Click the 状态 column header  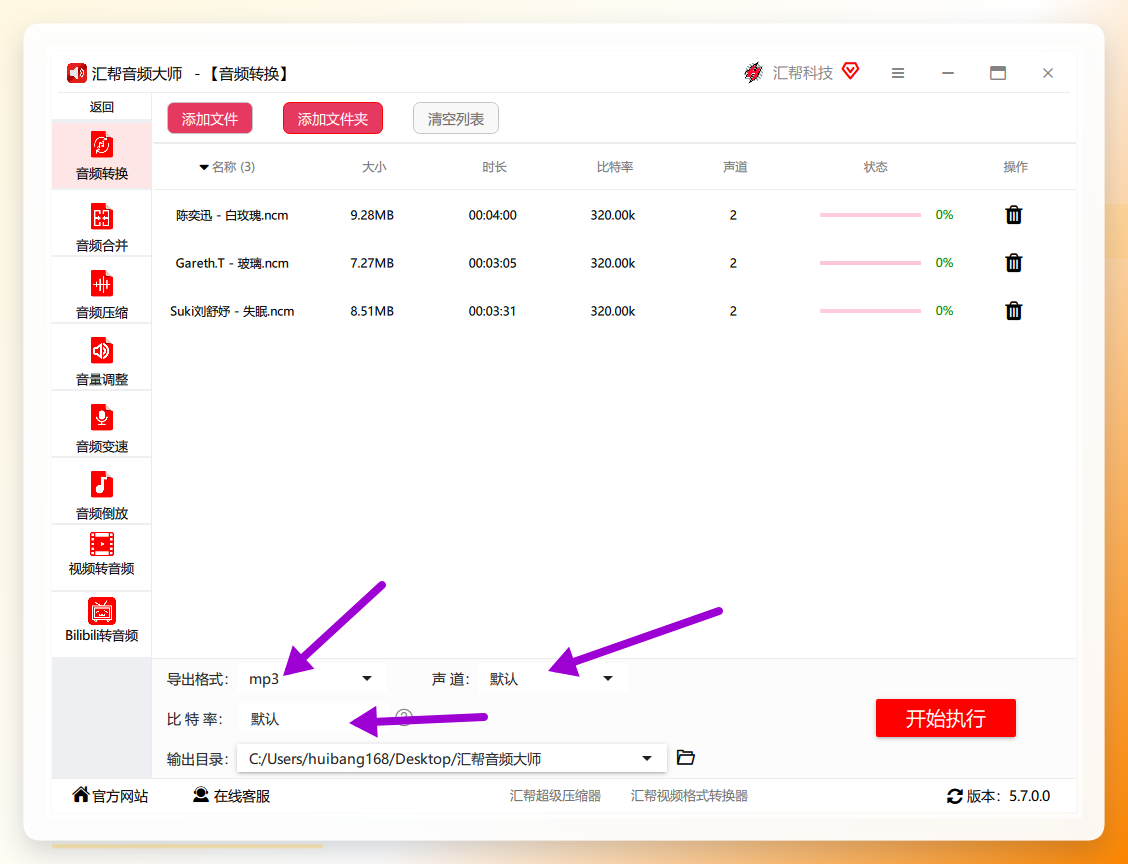click(x=875, y=167)
